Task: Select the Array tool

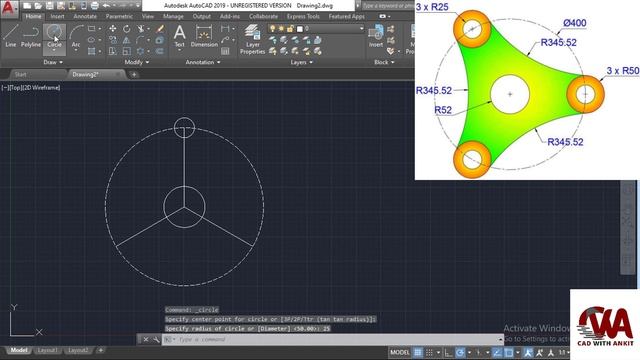Action: (140, 51)
